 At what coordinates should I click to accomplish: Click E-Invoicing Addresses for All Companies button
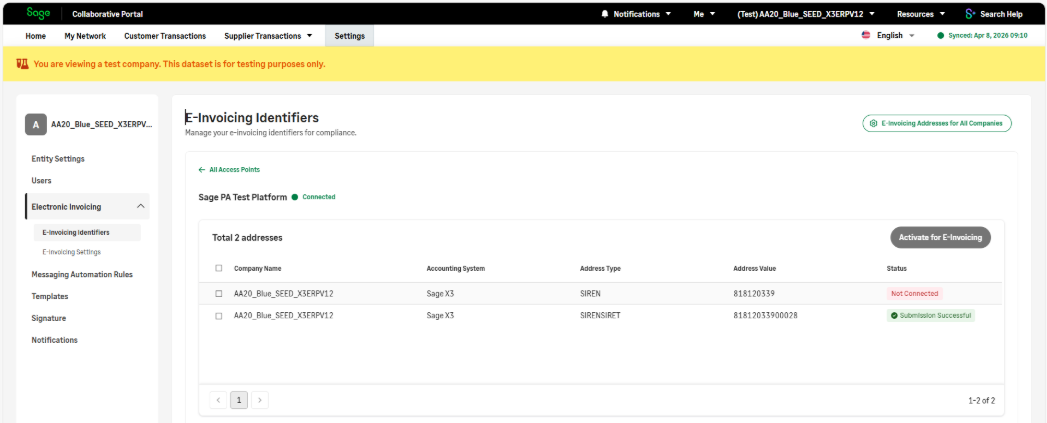pos(937,124)
